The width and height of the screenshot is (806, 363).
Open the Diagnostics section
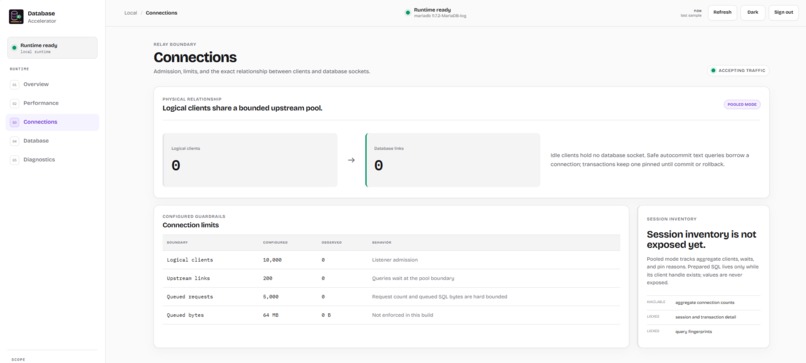52,160
